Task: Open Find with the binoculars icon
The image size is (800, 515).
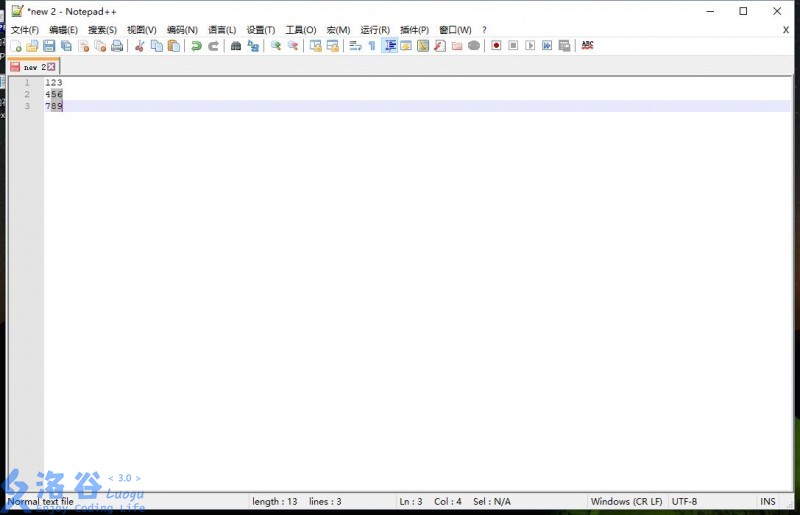Action: 236,46
